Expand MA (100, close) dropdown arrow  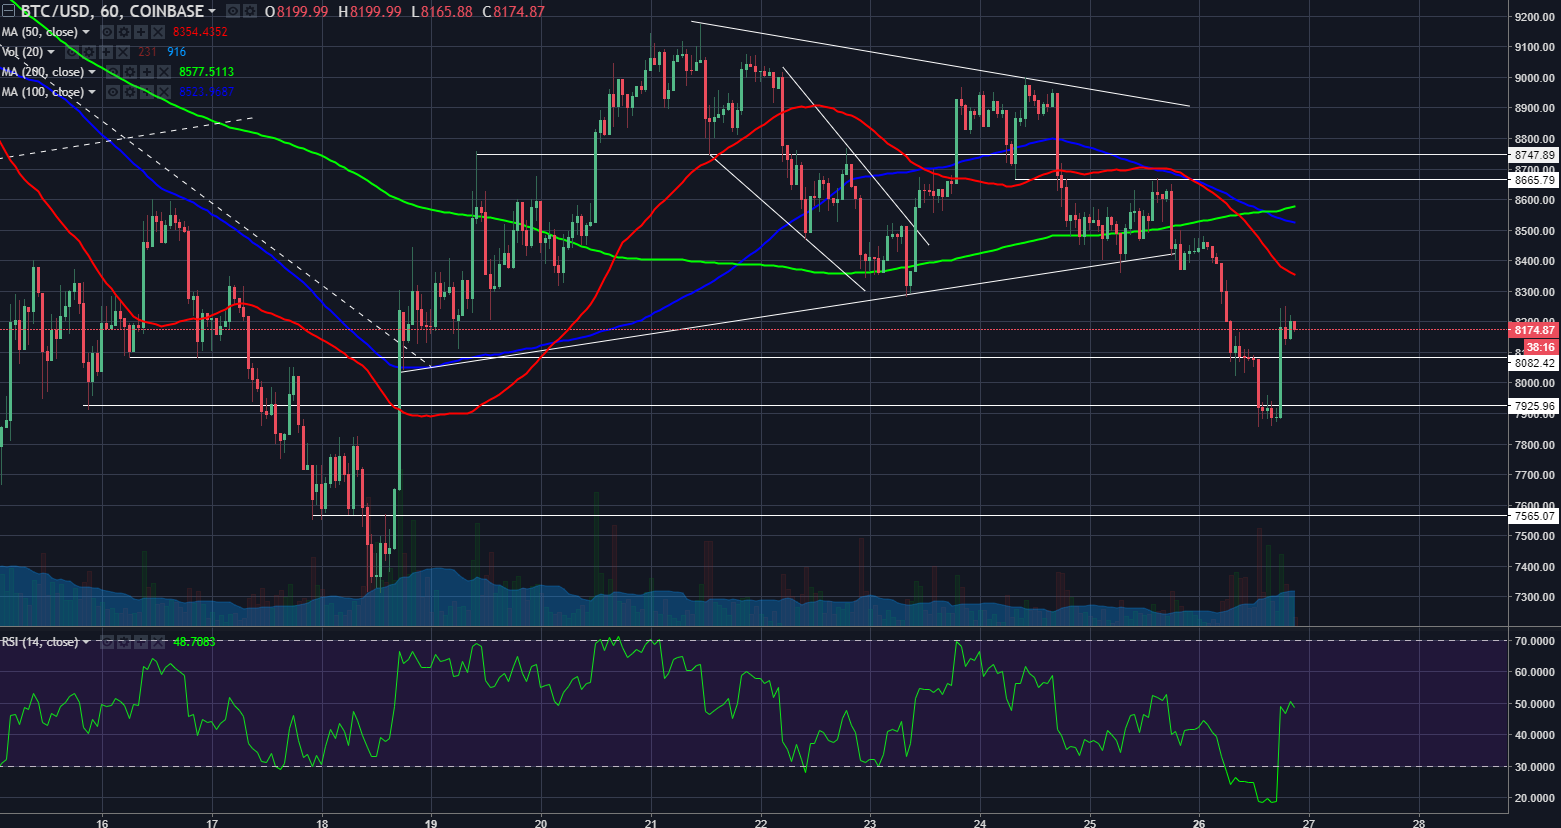point(92,92)
